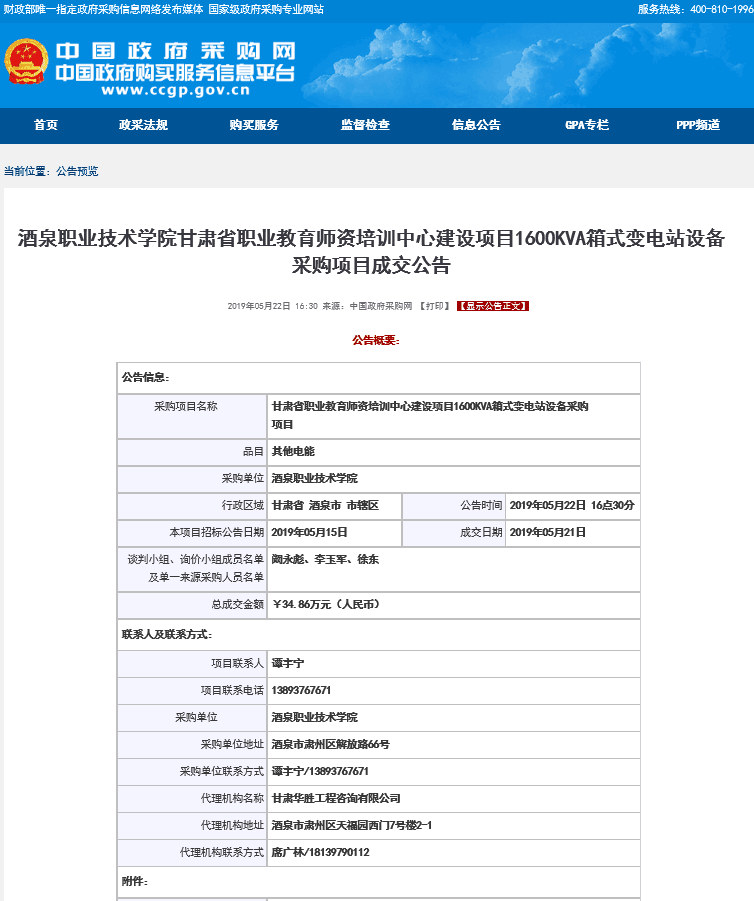Switch to the GPA专栏 section
The width and height of the screenshot is (754, 901).
tap(586, 125)
